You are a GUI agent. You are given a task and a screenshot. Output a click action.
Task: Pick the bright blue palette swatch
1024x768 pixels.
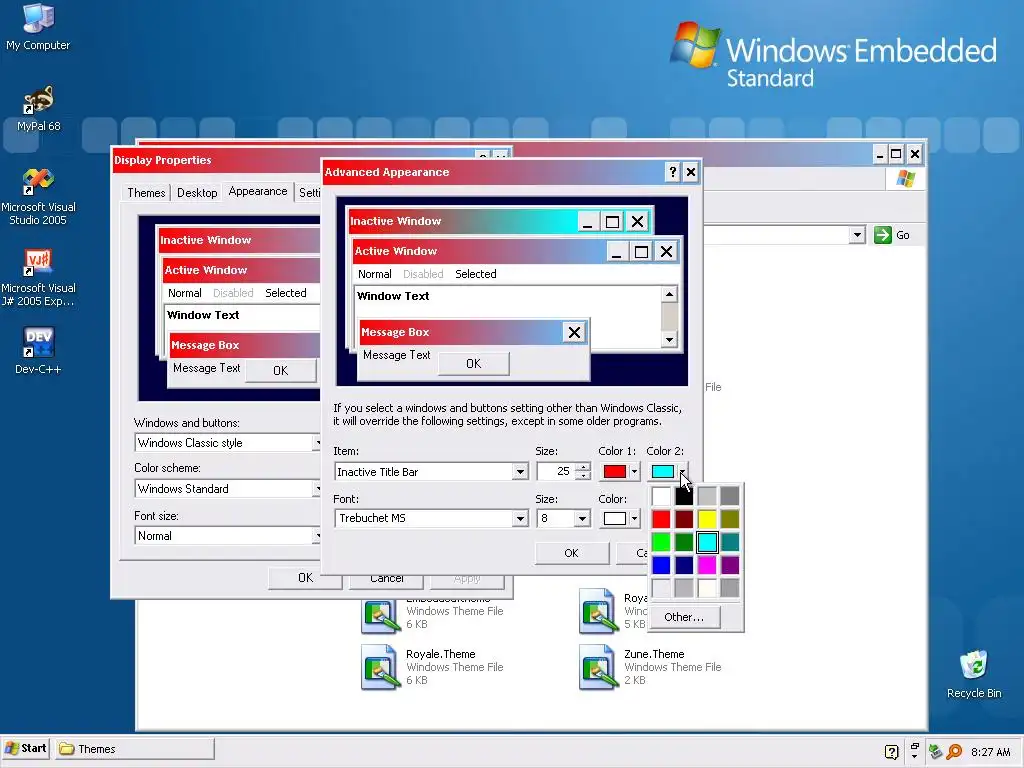(661, 565)
